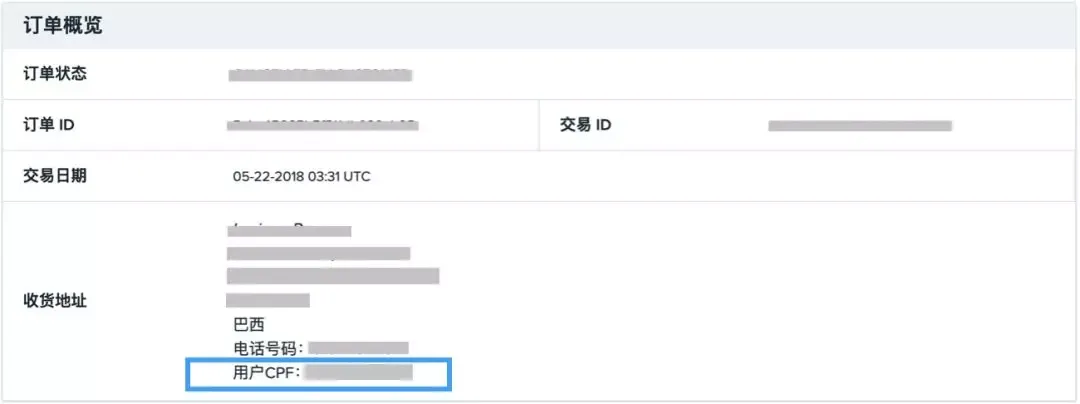Click the 电话号码 label
Viewport: 1080px width, 404px height.
pos(268,348)
